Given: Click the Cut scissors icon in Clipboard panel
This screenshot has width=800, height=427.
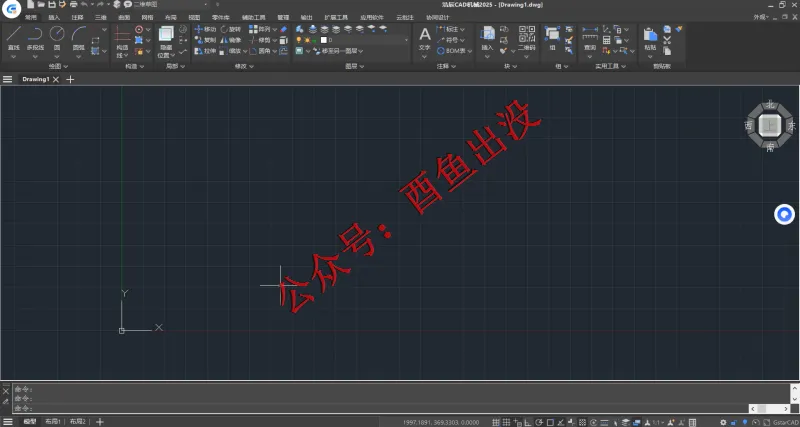Looking at the screenshot, I should (x=667, y=40).
